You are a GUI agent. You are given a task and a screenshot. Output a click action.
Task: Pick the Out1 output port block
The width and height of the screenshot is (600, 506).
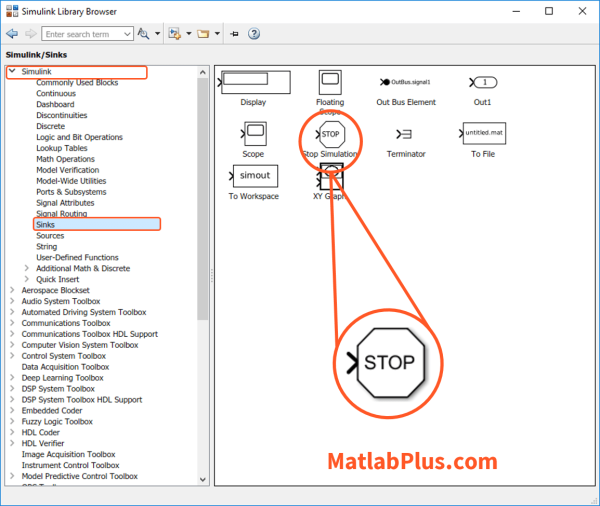[483, 82]
